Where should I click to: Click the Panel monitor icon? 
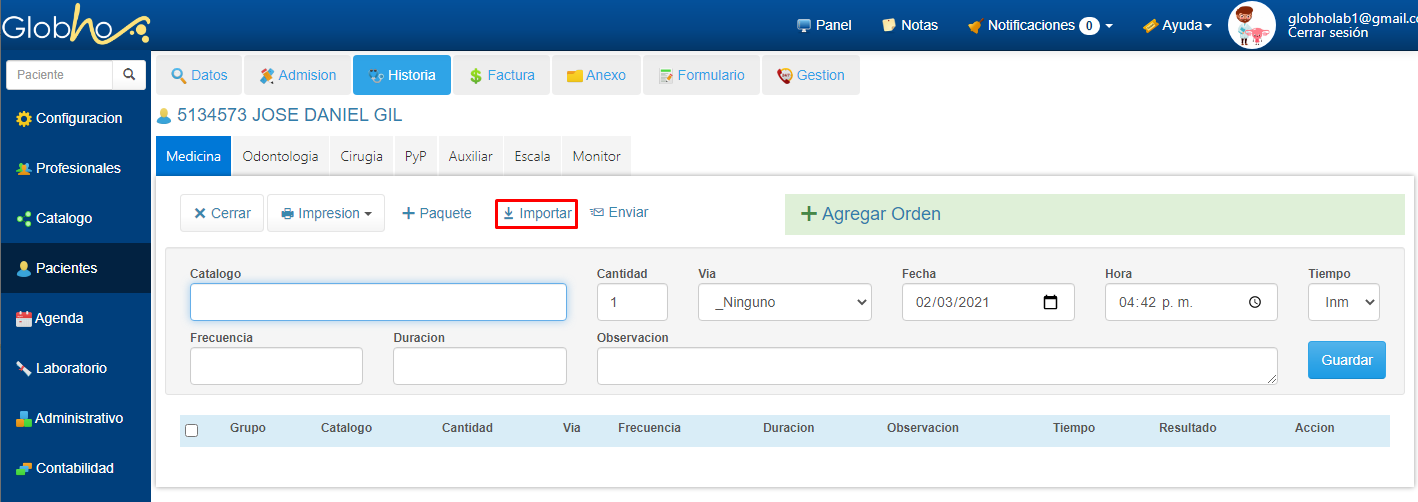pos(803,25)
